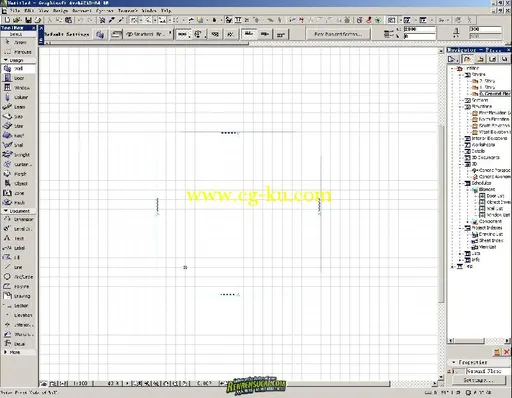The width and height of the screenshot is (512, 398).
Task: Select the Interior Elevation tool
Action: [19, 325]
